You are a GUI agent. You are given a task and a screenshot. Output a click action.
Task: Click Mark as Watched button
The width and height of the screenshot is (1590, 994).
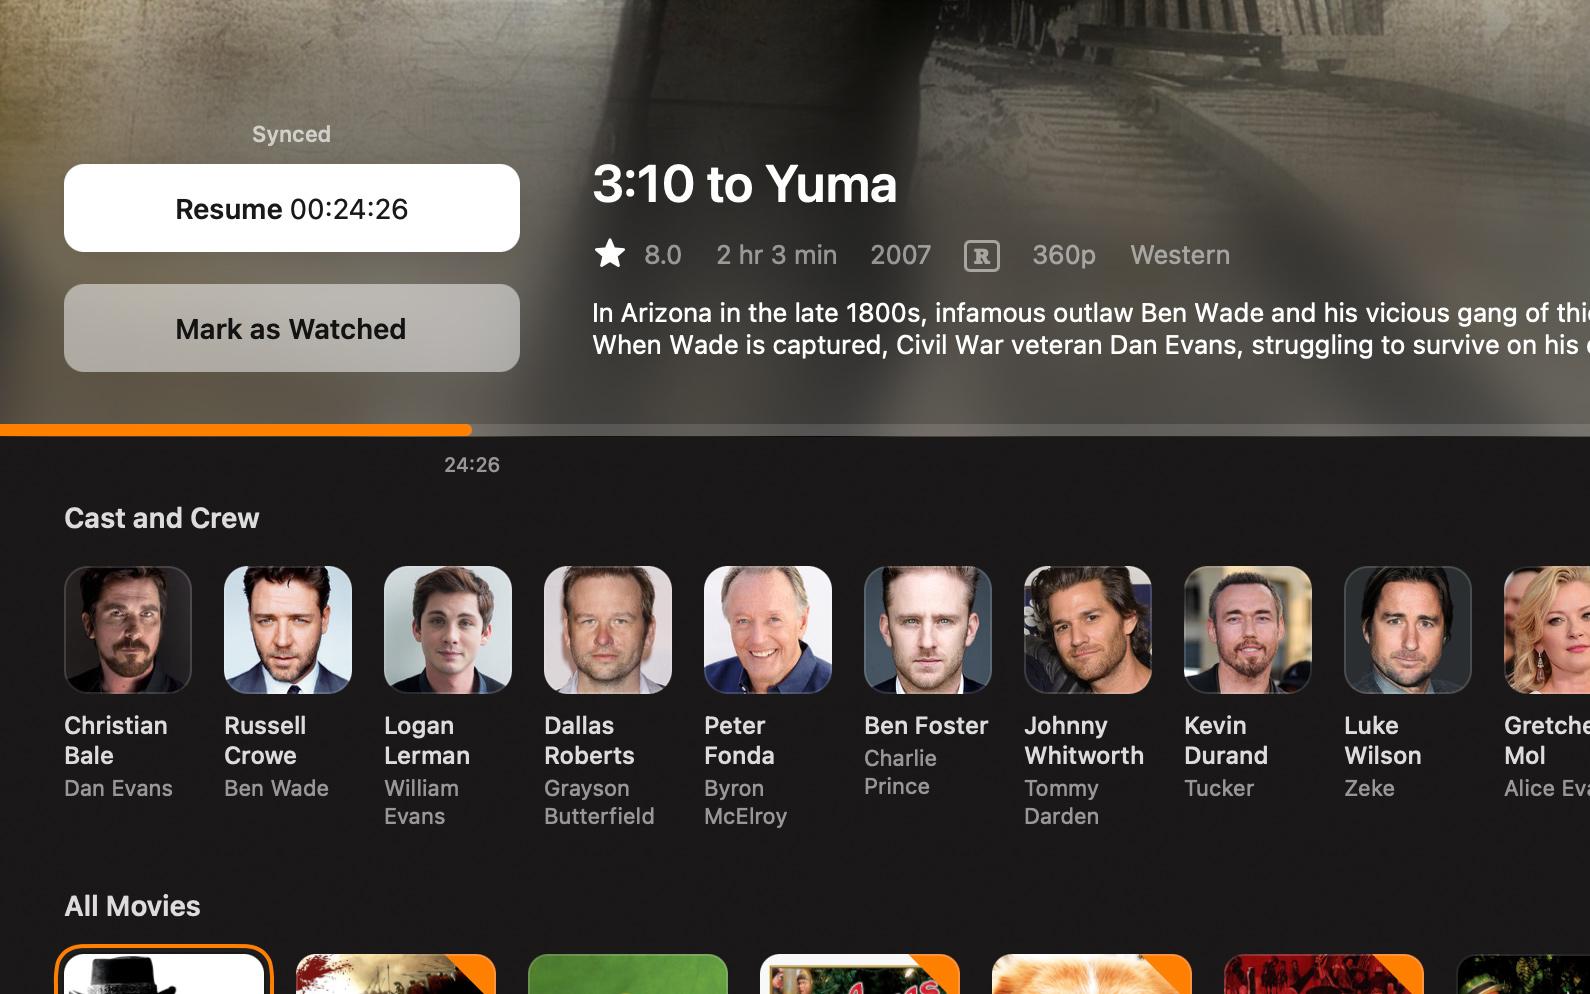[x=292, y=328]
